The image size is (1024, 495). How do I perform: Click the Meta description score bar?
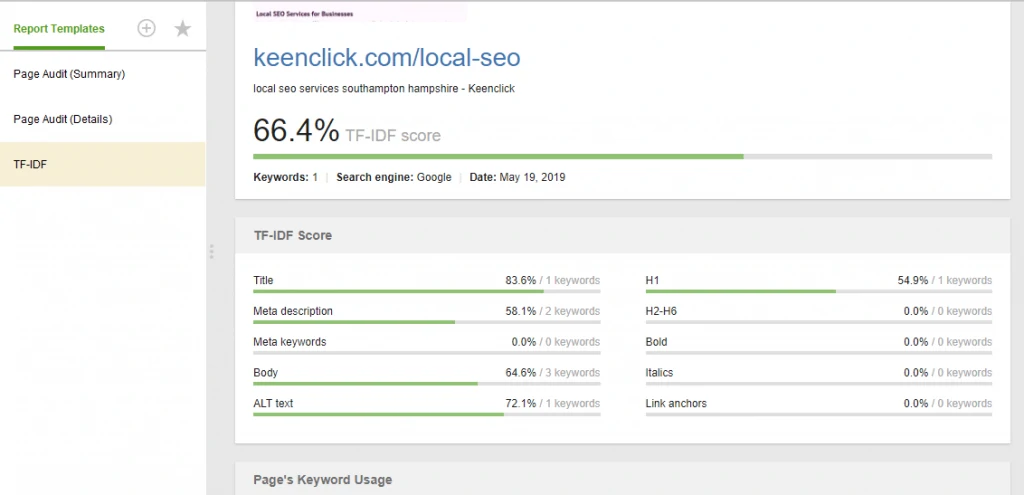[x=426, y=322]
